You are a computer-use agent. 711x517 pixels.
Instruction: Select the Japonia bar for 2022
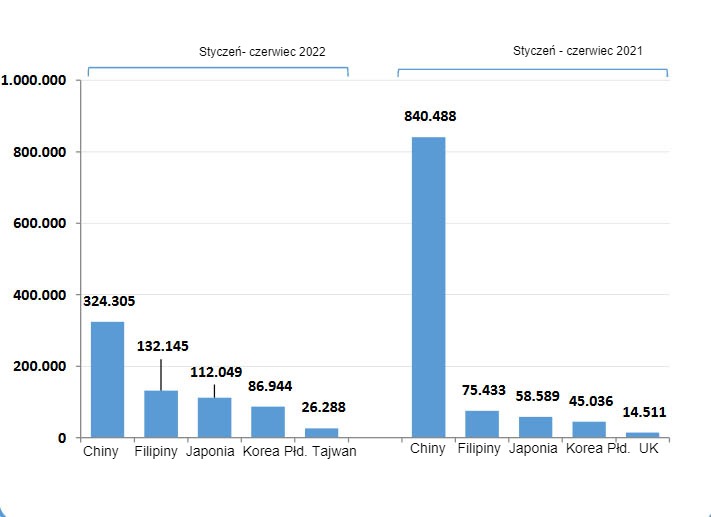(214, 417)
